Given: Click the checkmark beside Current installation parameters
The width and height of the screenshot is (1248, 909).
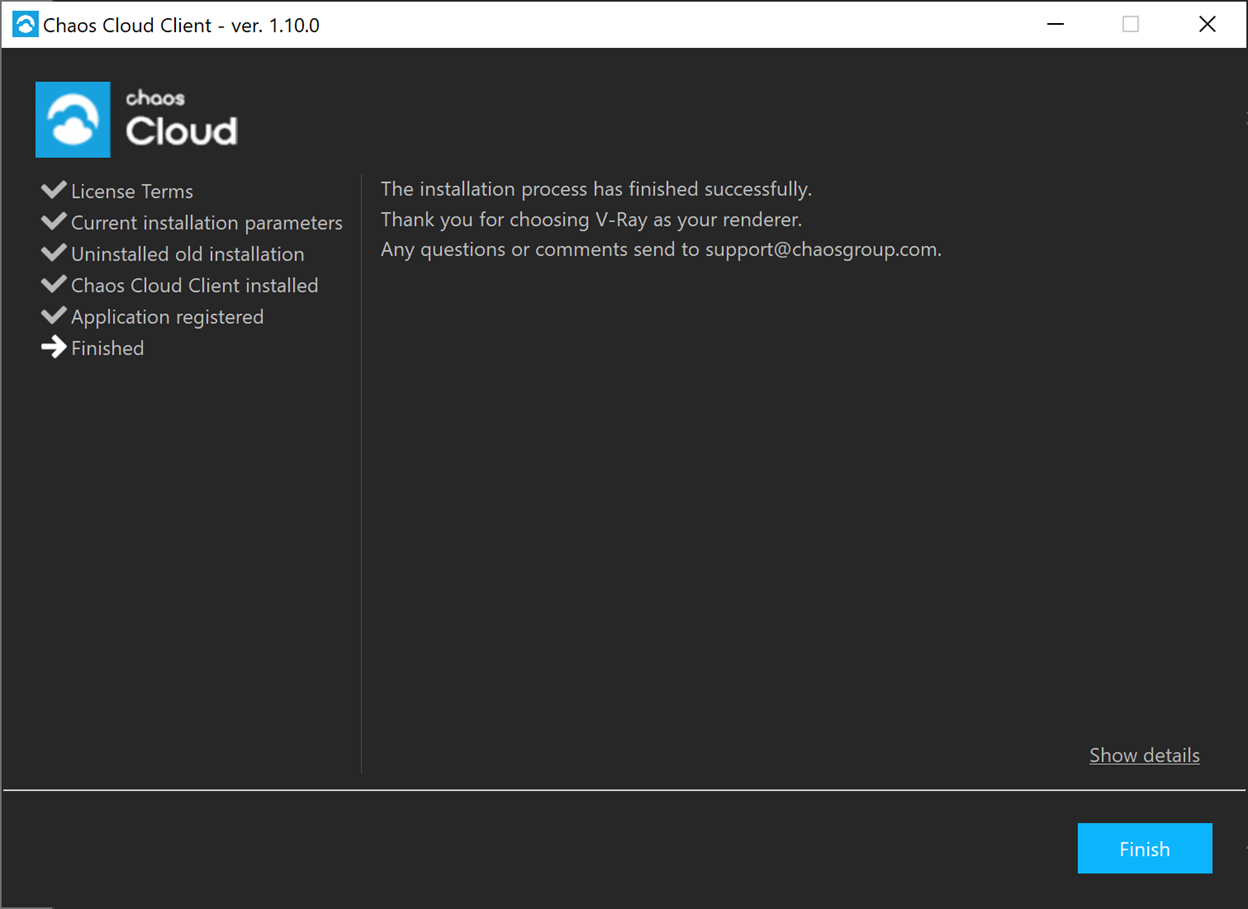Looking at the screenshot, I should (x=53, y=221).
